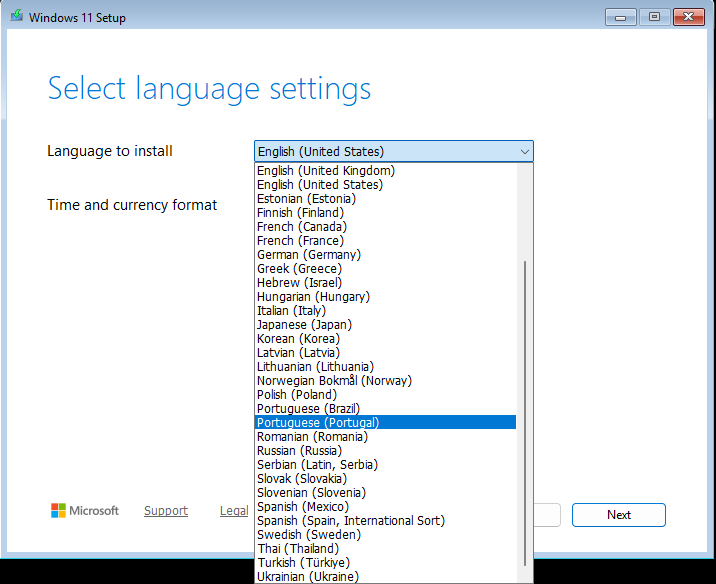Close the Windows 11 Setup window
The image size is (716, 584).
pos(689,17)
